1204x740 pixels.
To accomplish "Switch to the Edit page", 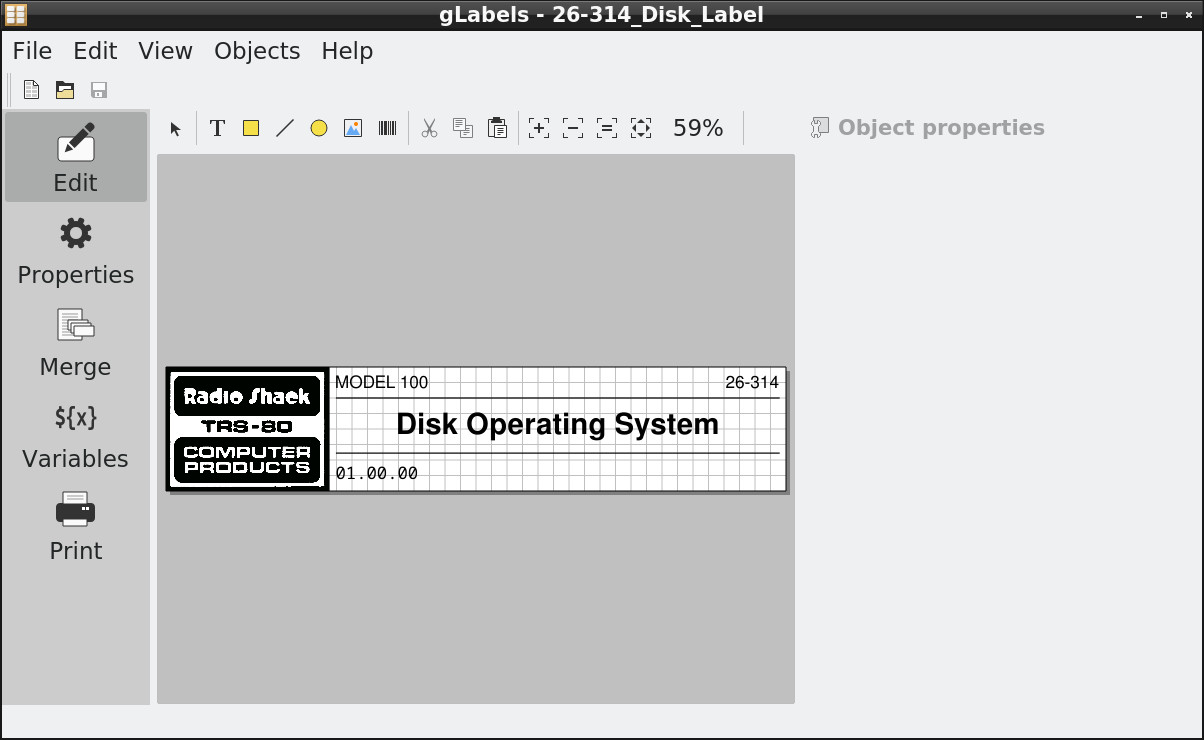I will point(76,157).
